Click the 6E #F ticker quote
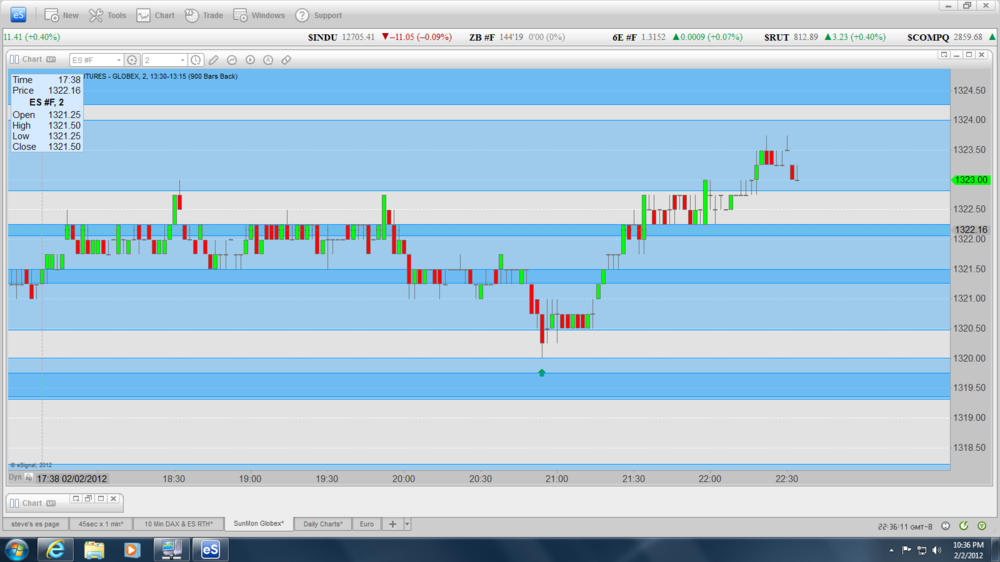Image resolution: width=1000 pixels, height=562 pixels. click(x=677, y=37)
